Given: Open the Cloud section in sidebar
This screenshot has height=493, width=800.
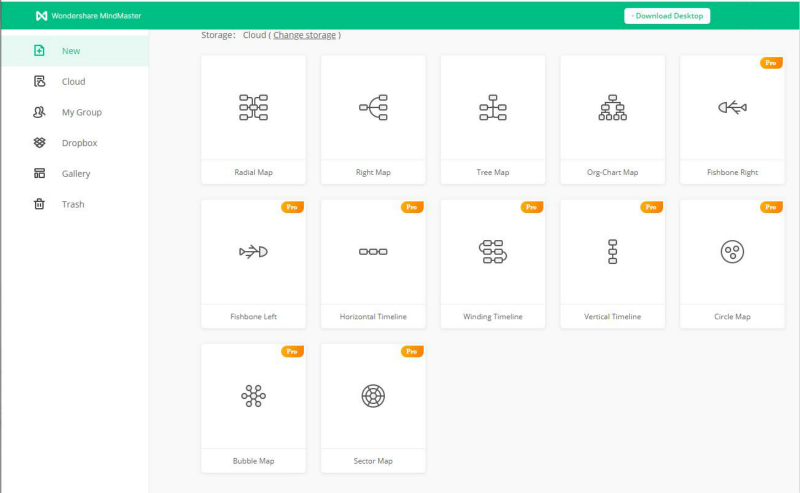Looking at the screenshot, I should pyautogui.click(x=73, y=82).
